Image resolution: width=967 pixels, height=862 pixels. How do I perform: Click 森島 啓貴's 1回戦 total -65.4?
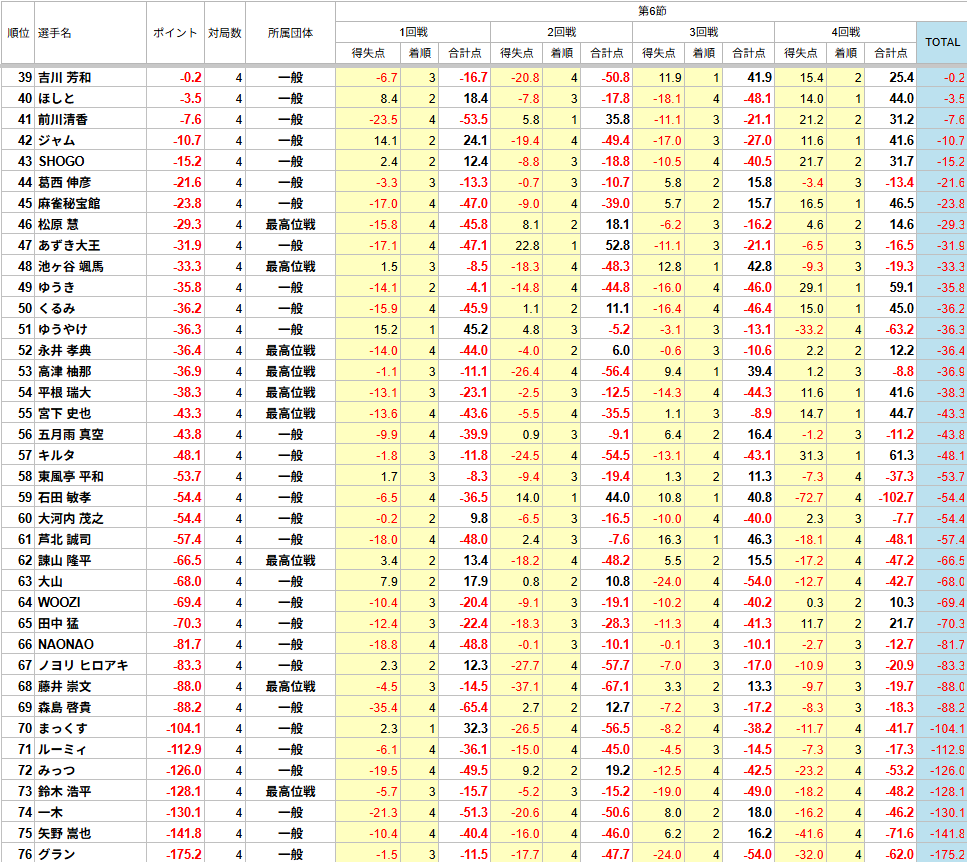pyautogui.click(x=474, y=707)
